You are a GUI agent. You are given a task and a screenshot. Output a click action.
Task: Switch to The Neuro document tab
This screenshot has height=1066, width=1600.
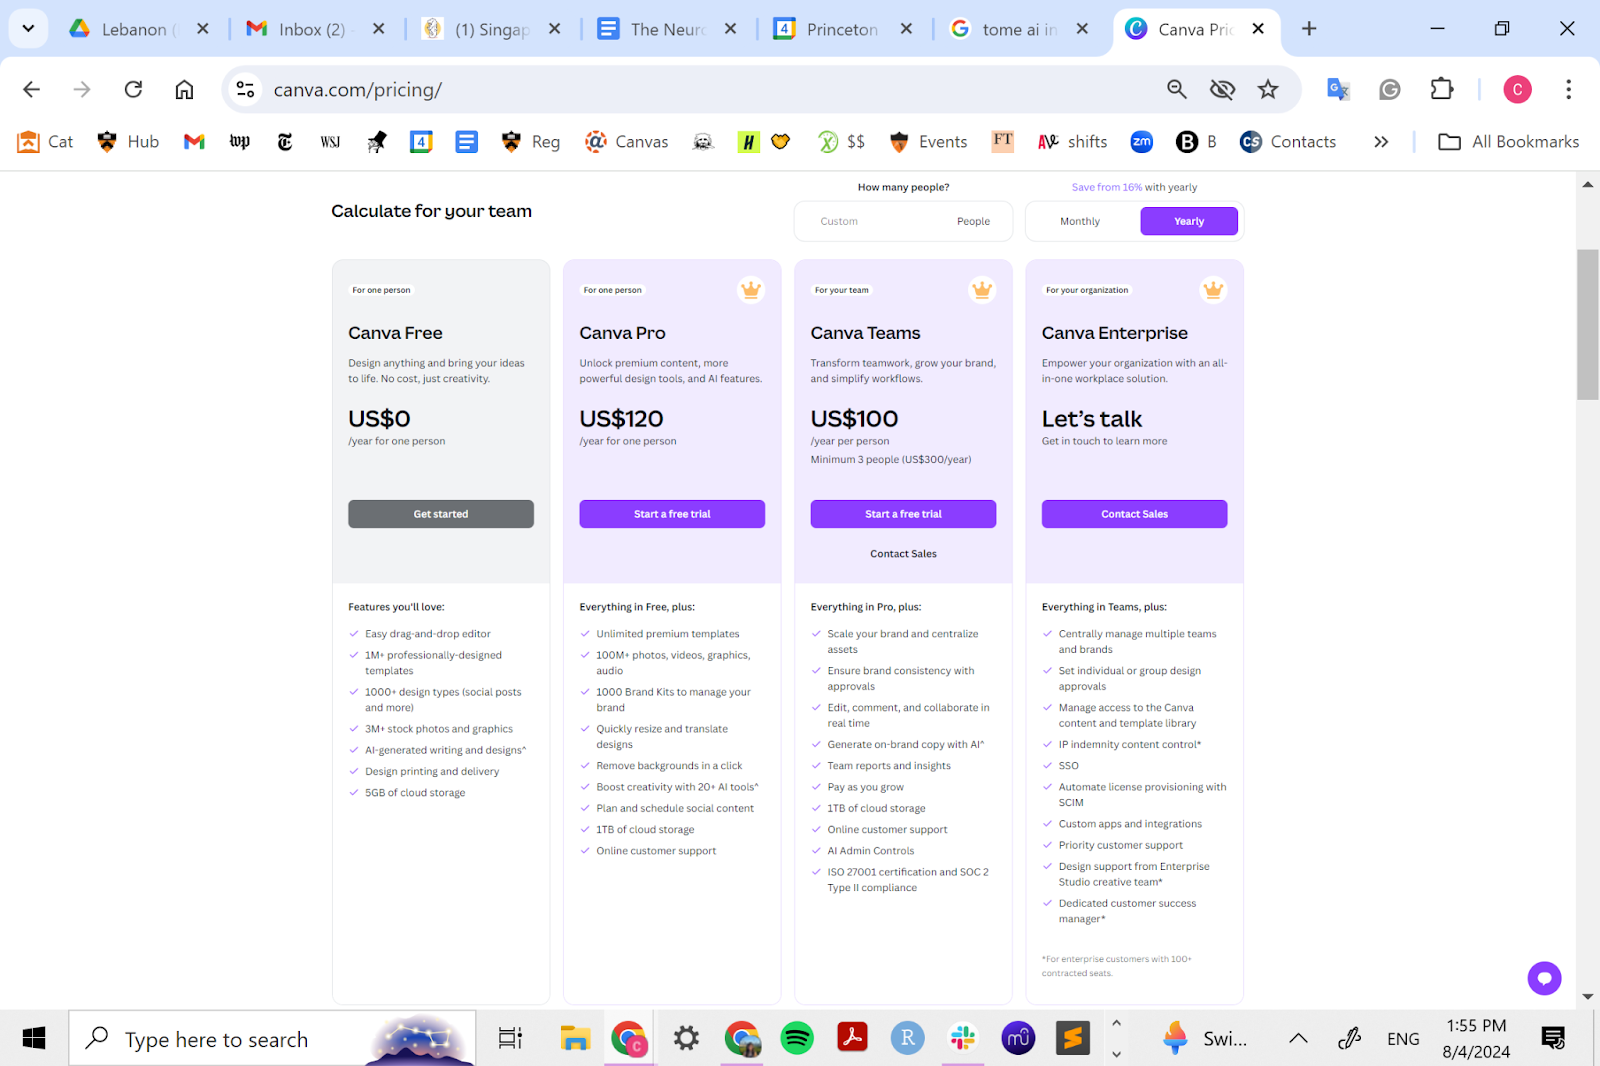click(654, 29)
